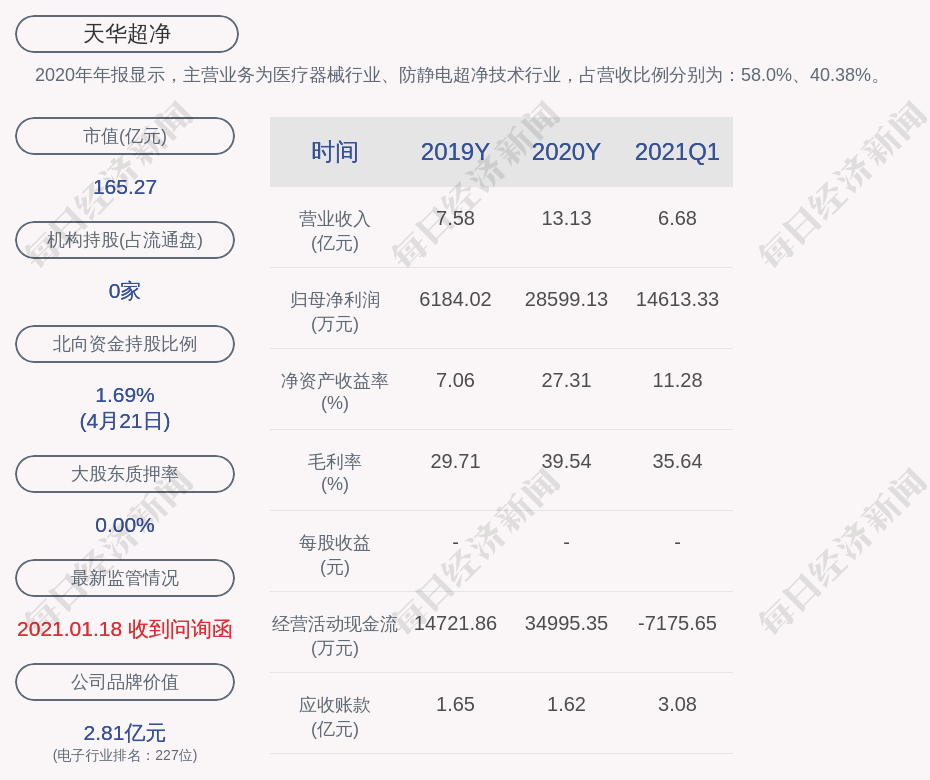930x780 pixels.
Task: Select cash flow value -7175.65
Action: click(x=677, y=623)
